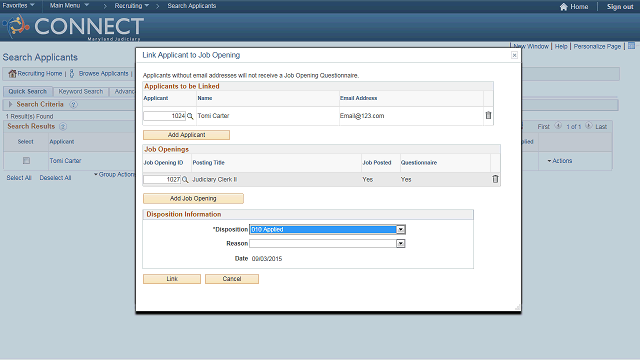The image size is (640, 360).
Task: Open the Reason dropdown list
Action: point(401,244)
